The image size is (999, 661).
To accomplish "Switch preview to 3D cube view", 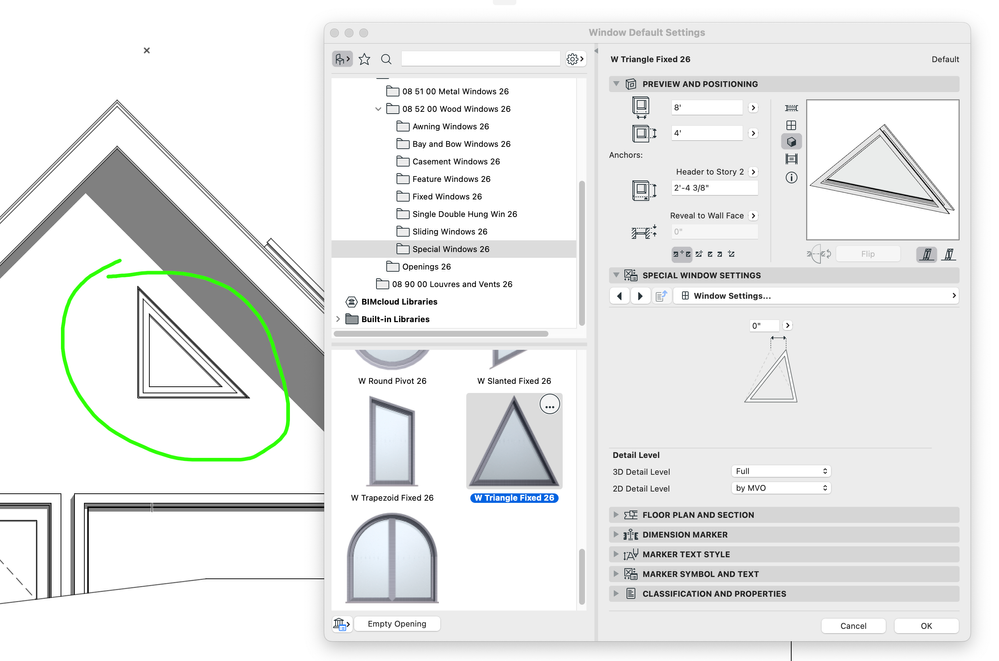I will click(x=791, y=142).
